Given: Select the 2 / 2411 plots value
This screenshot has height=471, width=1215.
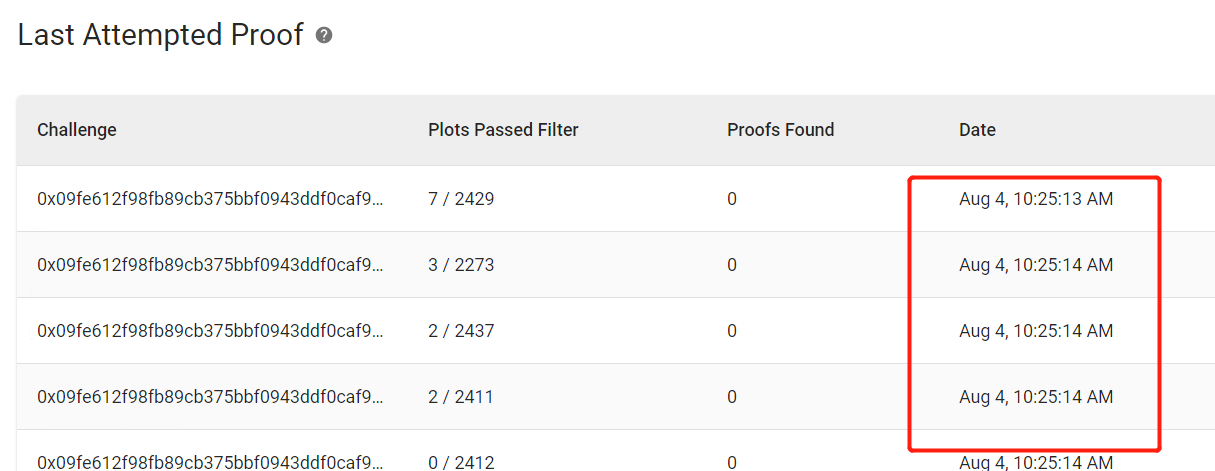Looking at the screenshot, I should pos(461,397).
